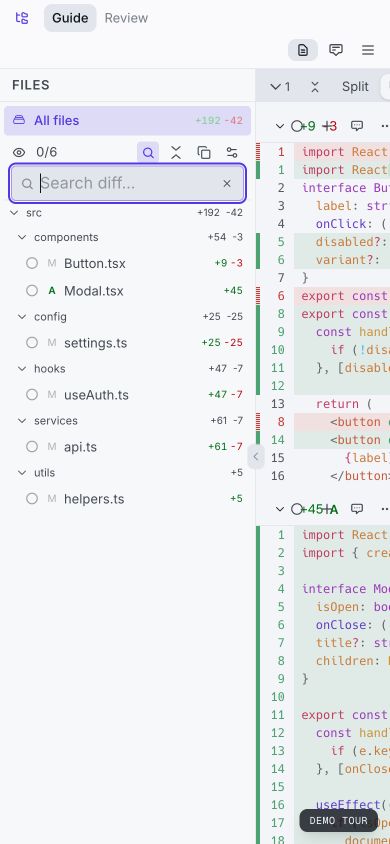This screenshot has height=844, width=390.
Task: Collapse the Button.tsx diff section
Action: pyautogui.click(x=279, y=126)
